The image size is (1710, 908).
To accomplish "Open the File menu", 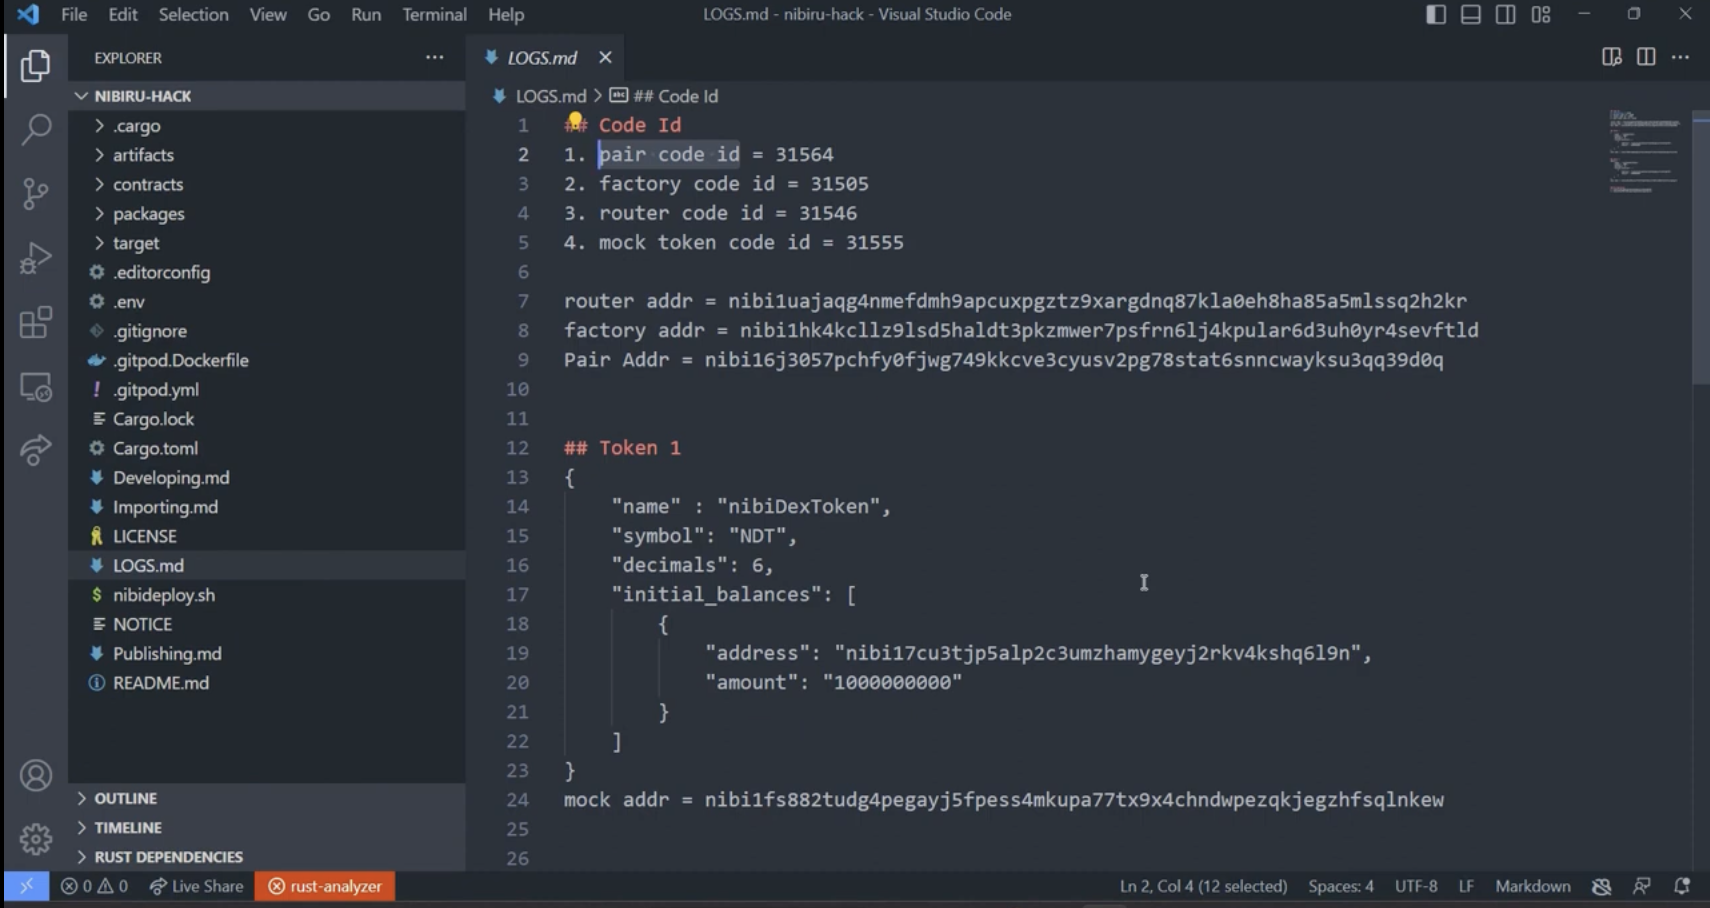I will coord(74,14).
